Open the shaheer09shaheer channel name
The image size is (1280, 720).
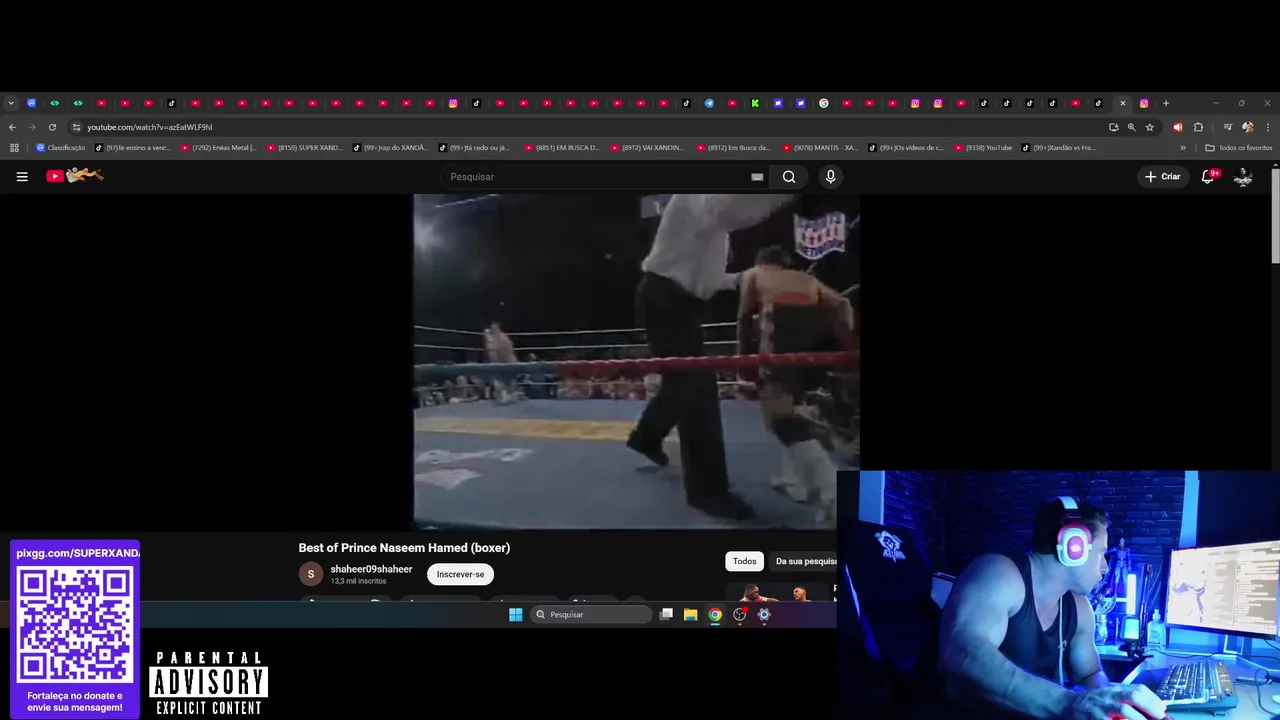pyautogui.click(x=371, y=569)
